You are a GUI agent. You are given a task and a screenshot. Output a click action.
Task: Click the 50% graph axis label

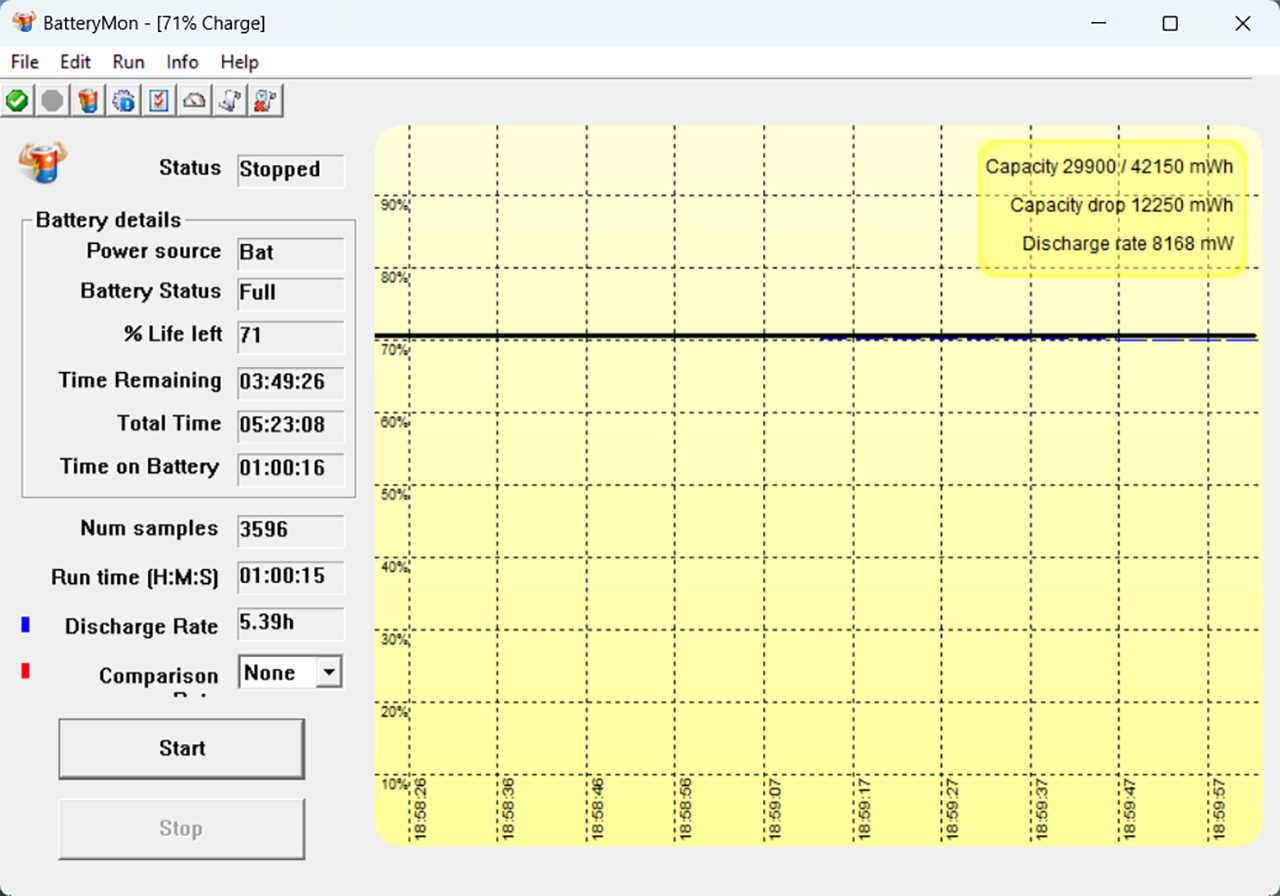pos(395,494)
